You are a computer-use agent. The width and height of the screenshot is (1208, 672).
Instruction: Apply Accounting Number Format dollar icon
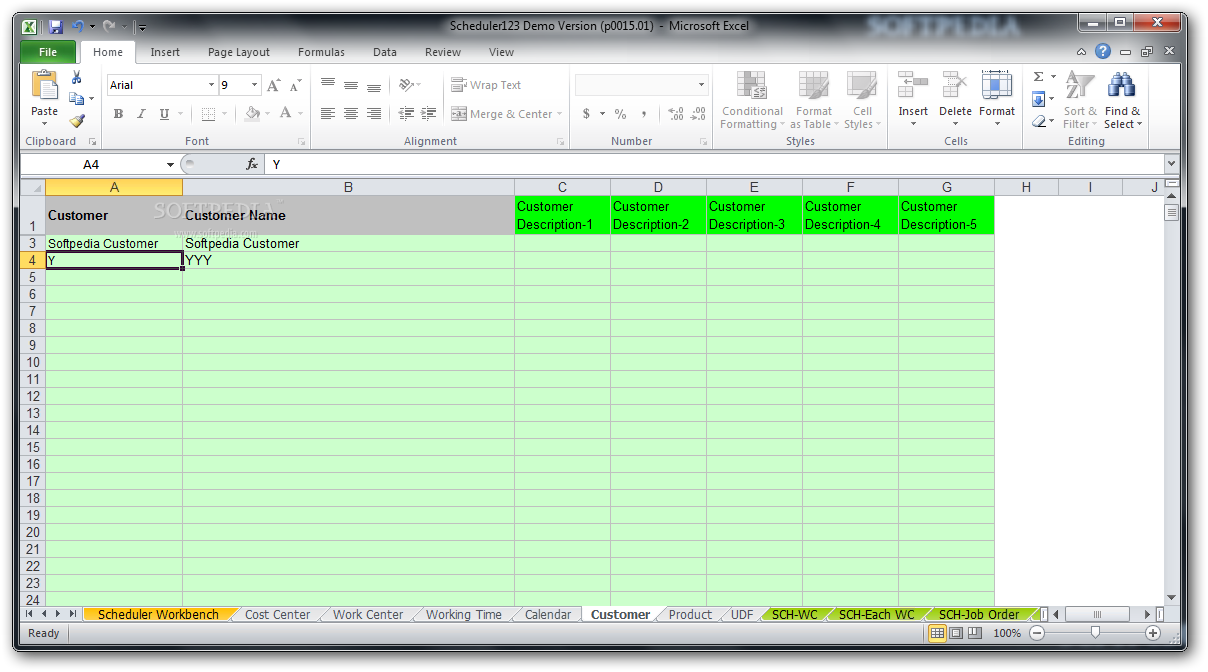(x=586, y=114)
